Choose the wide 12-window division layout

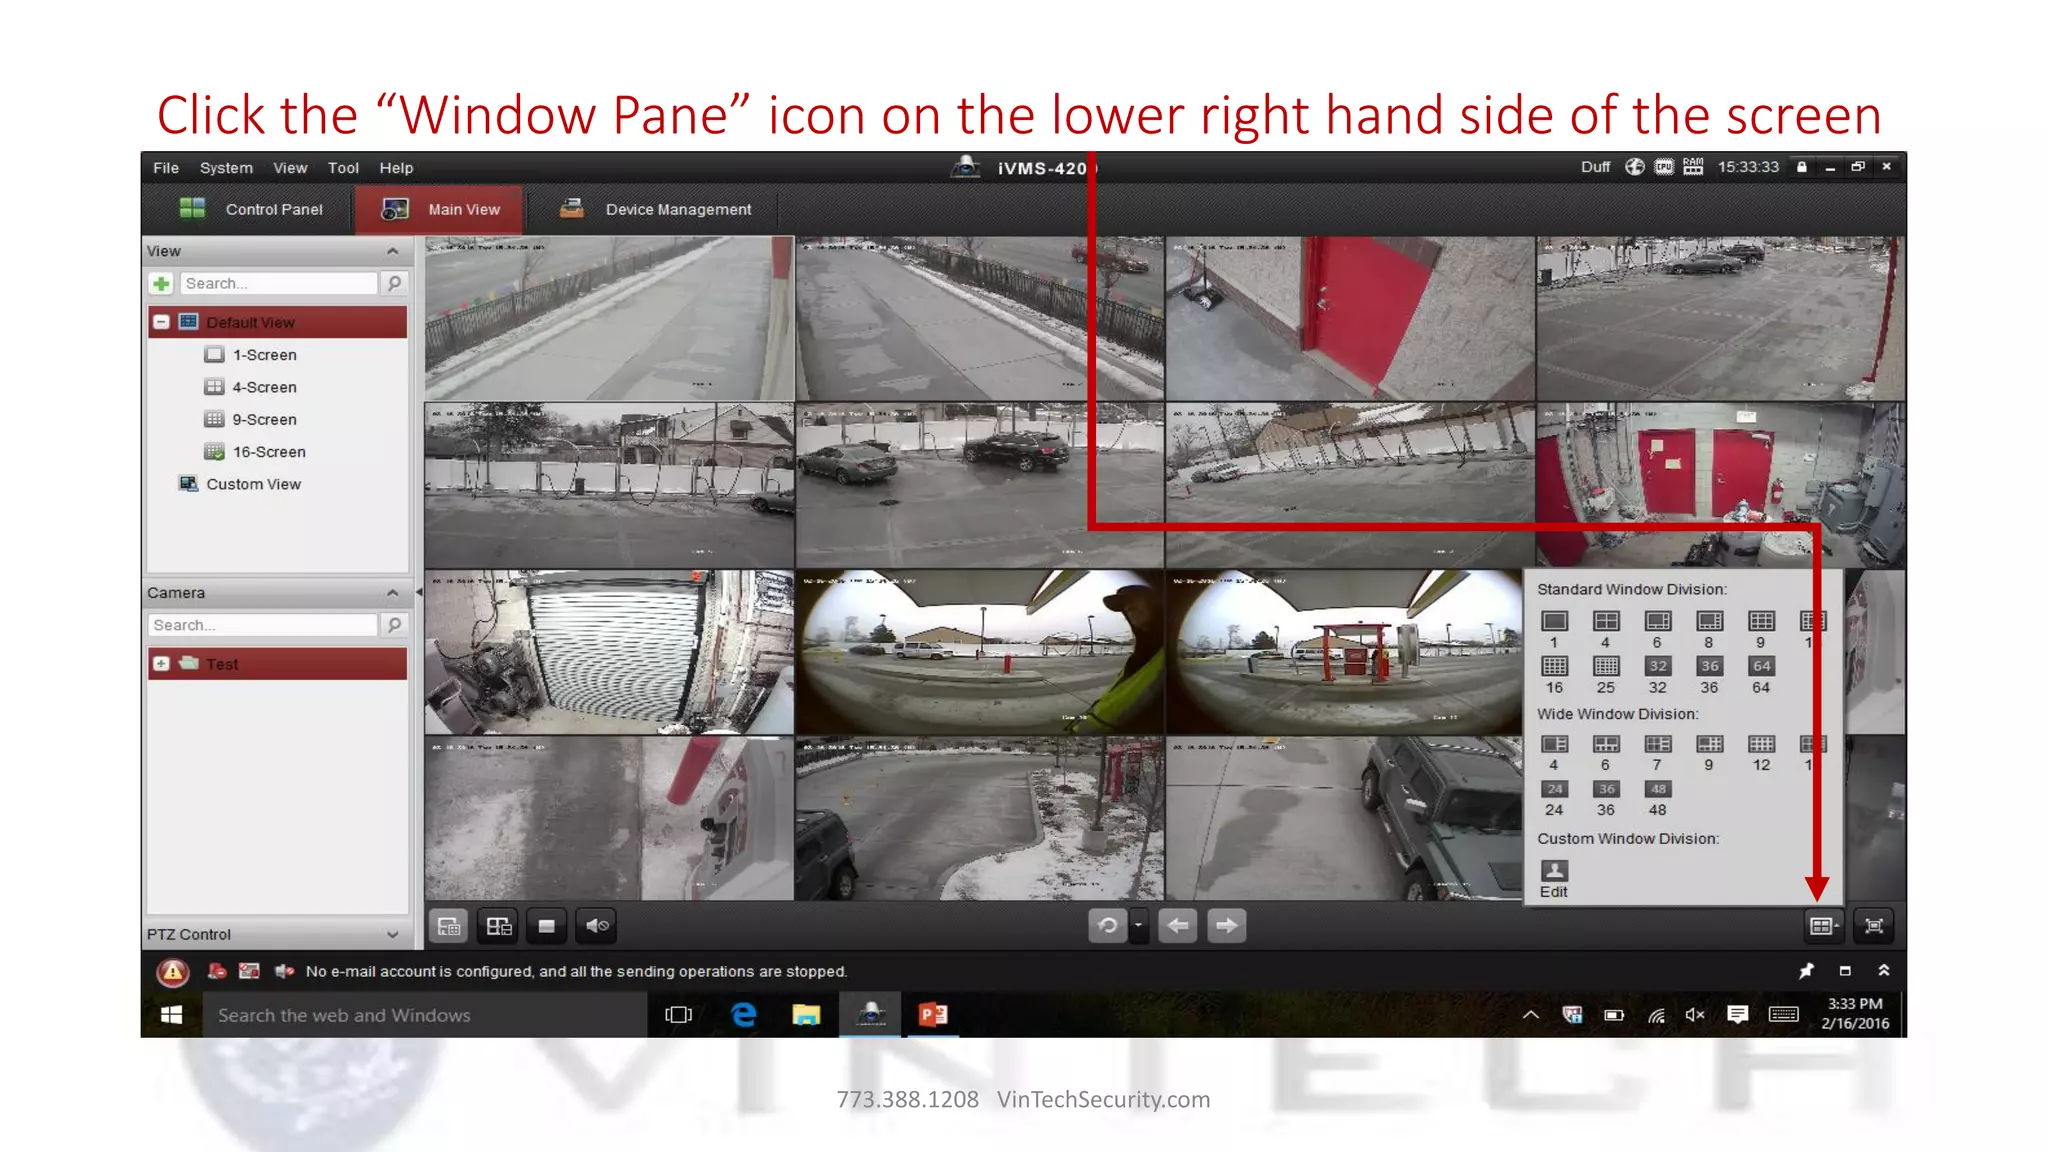[1761, 744]
